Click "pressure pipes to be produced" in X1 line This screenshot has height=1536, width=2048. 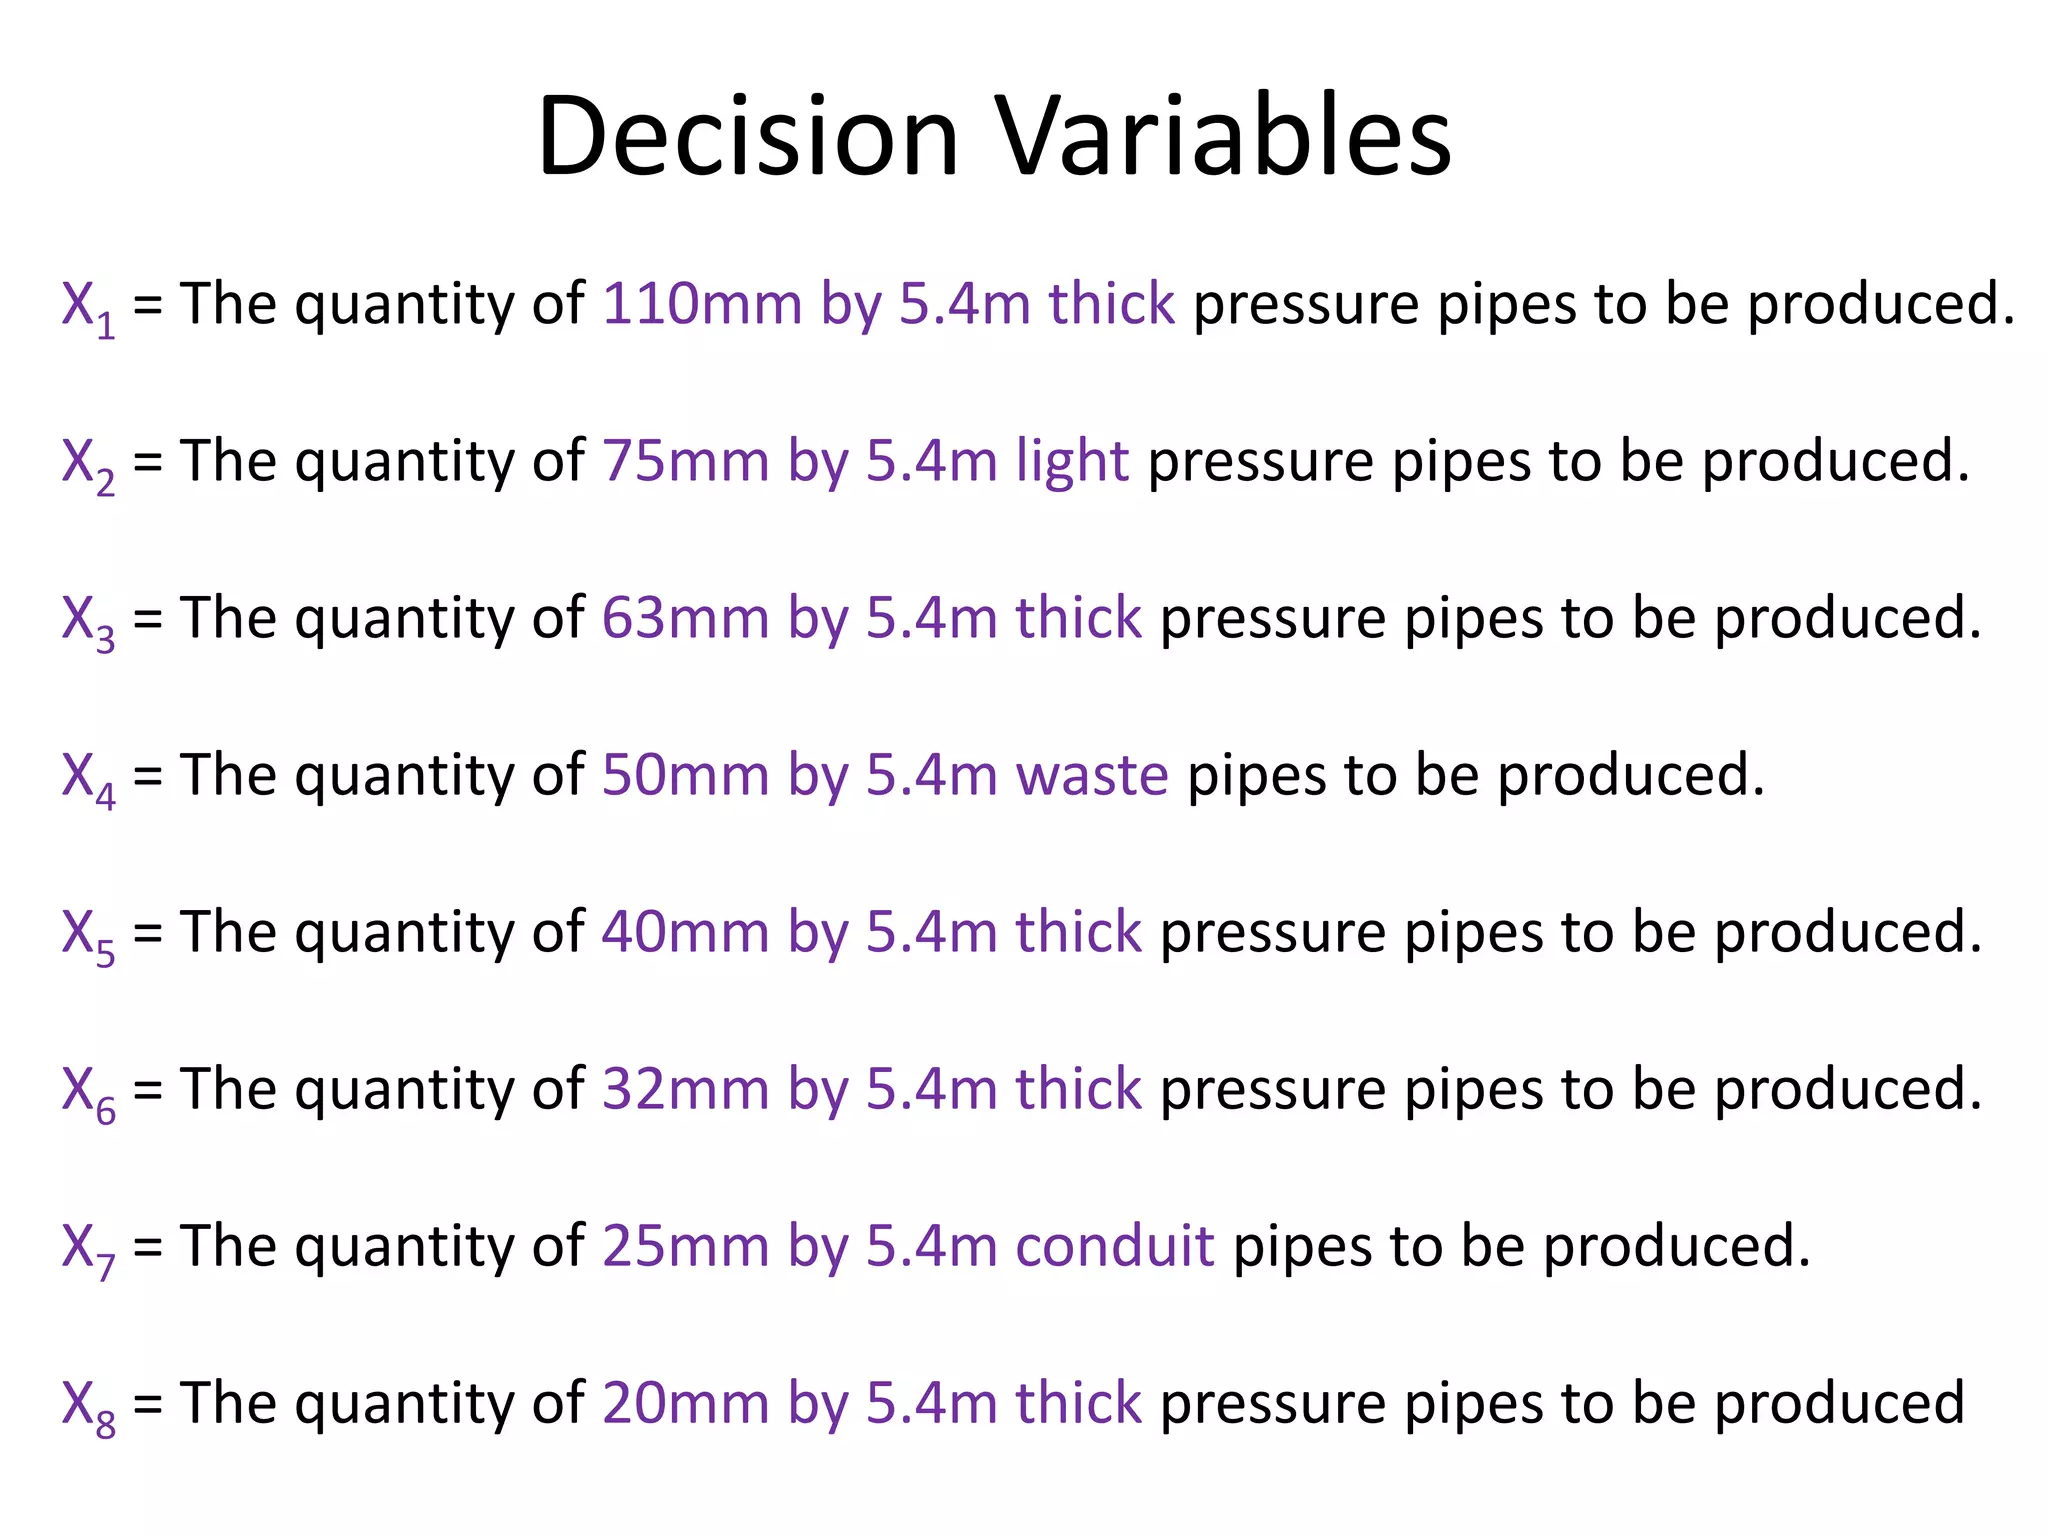click(x=1603, y=303)
